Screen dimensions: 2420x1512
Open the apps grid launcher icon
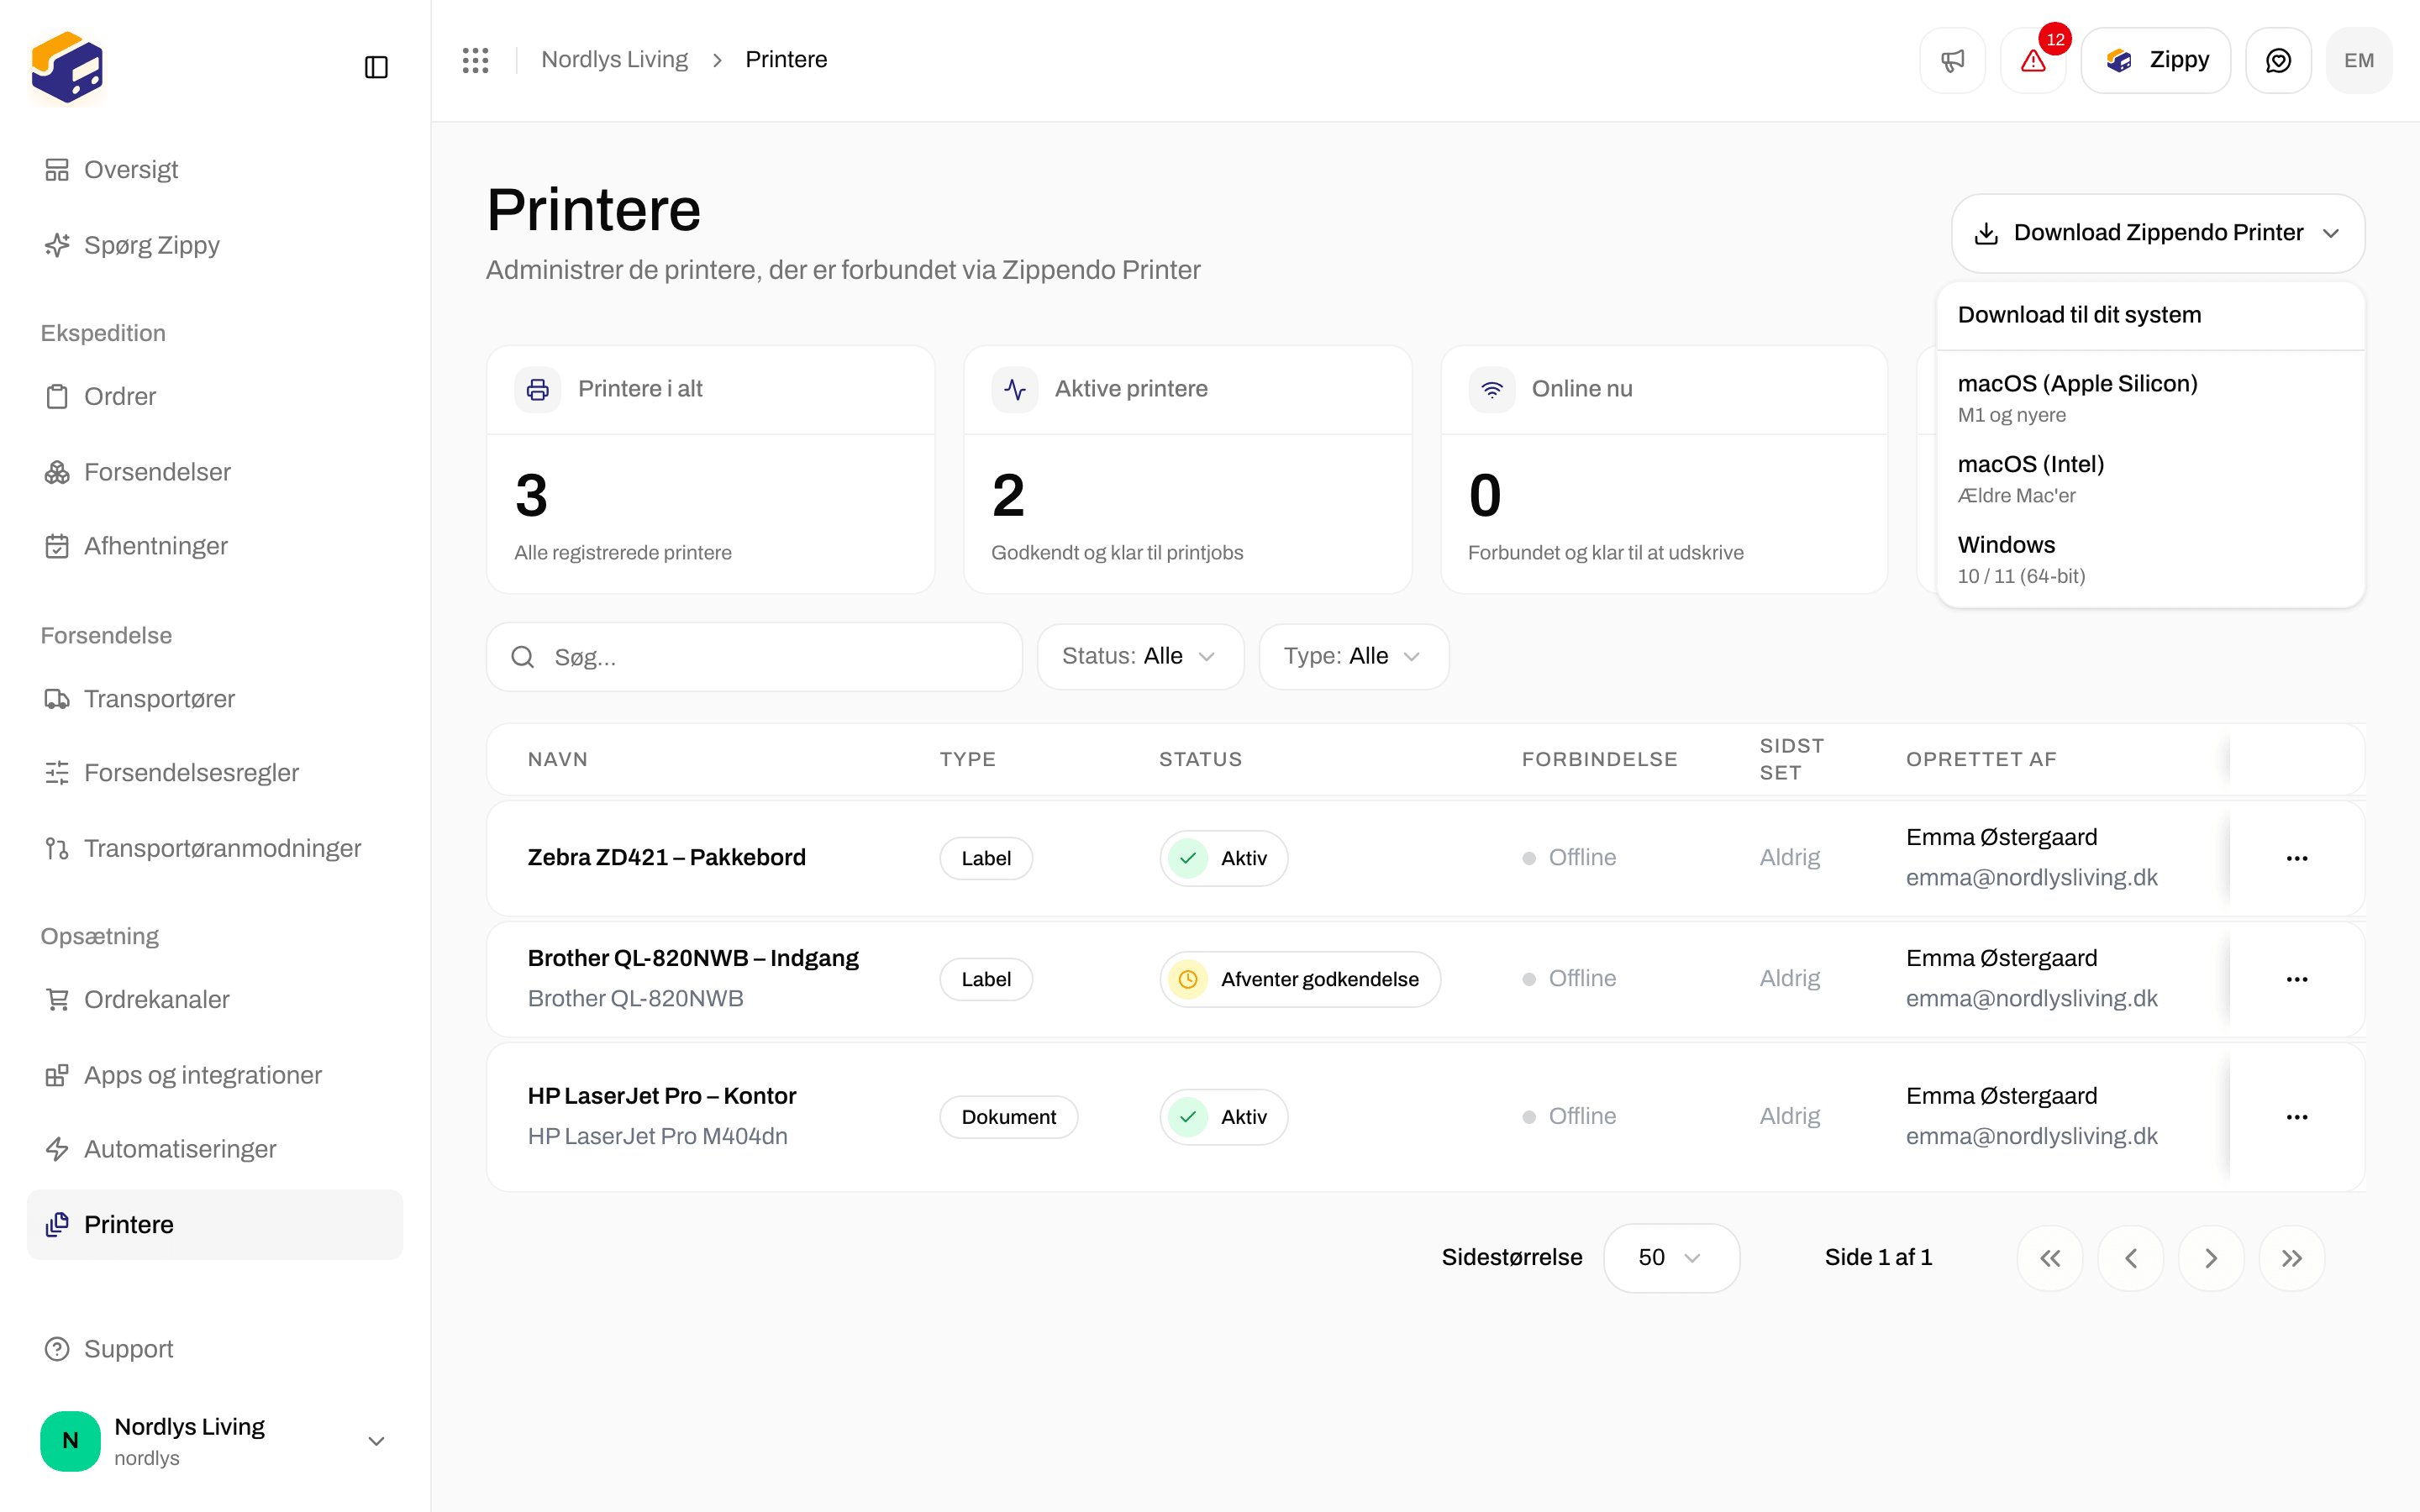[x=476, y=60]
